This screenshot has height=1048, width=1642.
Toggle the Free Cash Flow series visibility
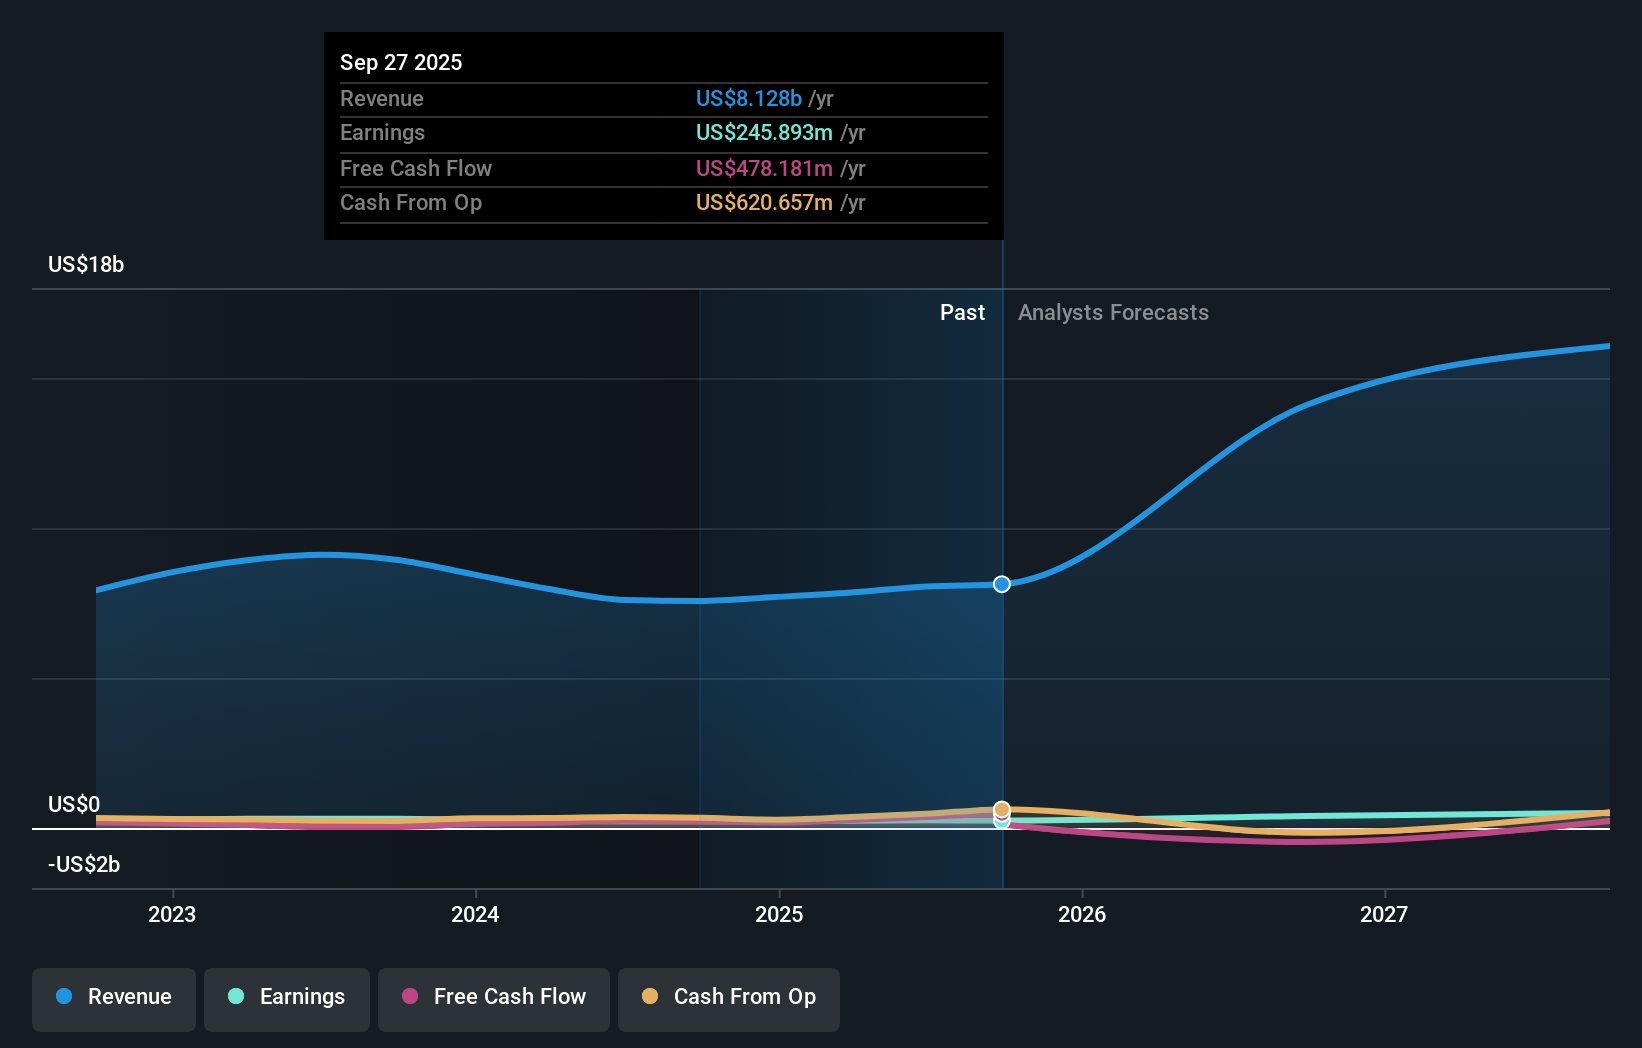coord(493,997)
